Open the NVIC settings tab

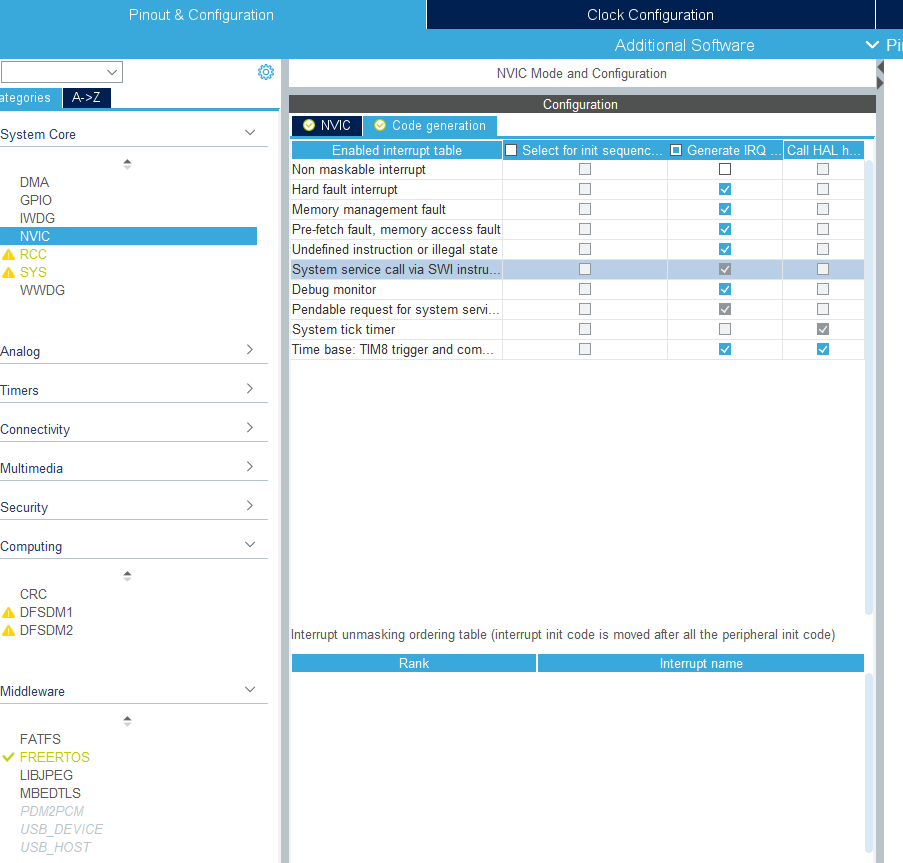[x=327, y=126]
